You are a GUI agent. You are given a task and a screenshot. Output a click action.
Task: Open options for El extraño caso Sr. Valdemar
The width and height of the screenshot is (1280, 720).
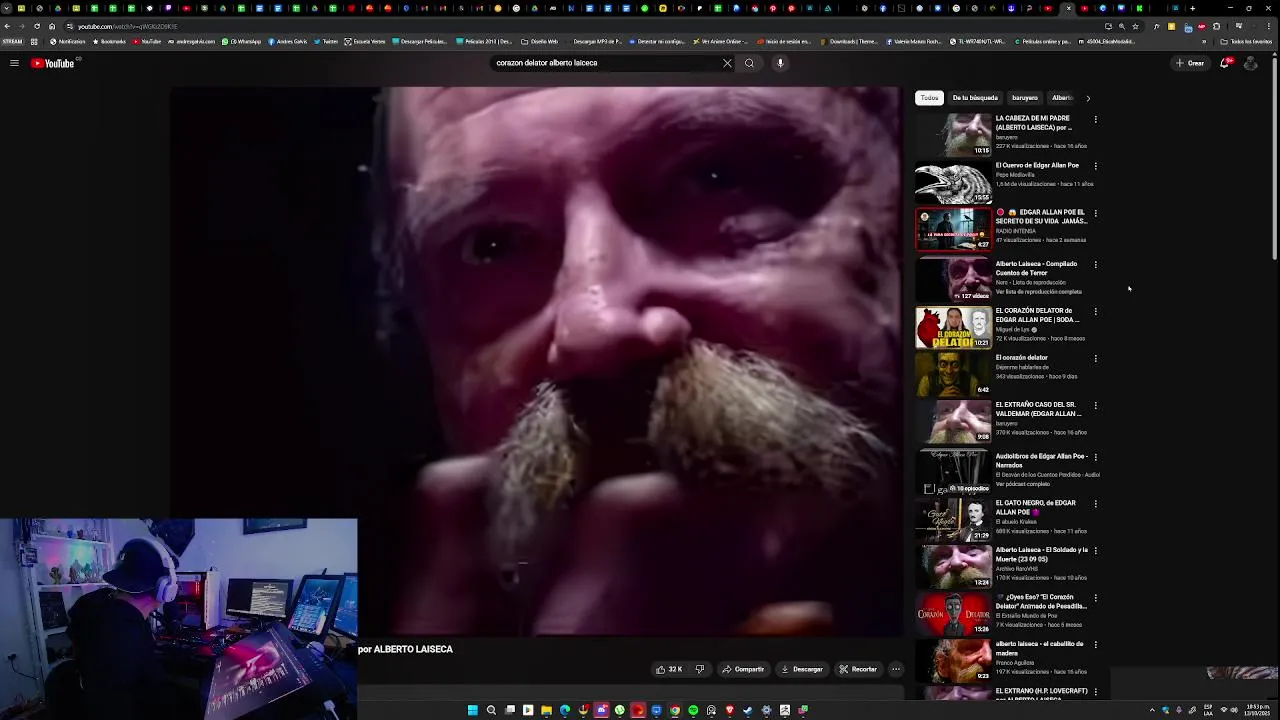tap(1095, 405)
